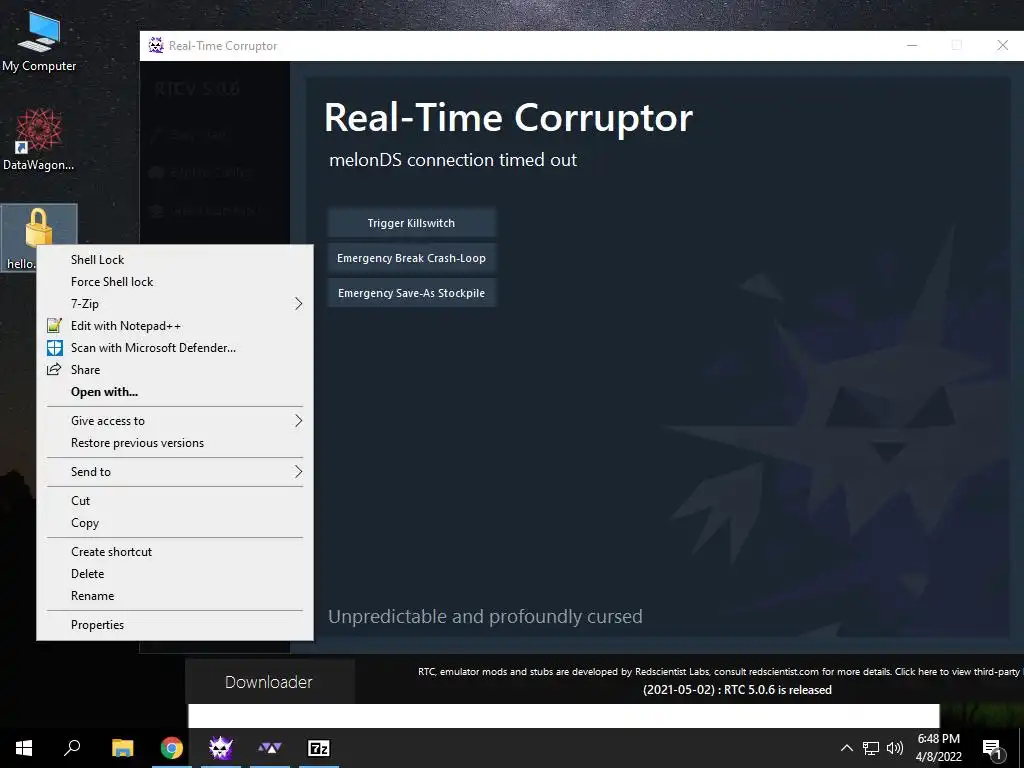1024x768 pixels.
Task: Open the notification center icon
Action: [x=992, y=748]
